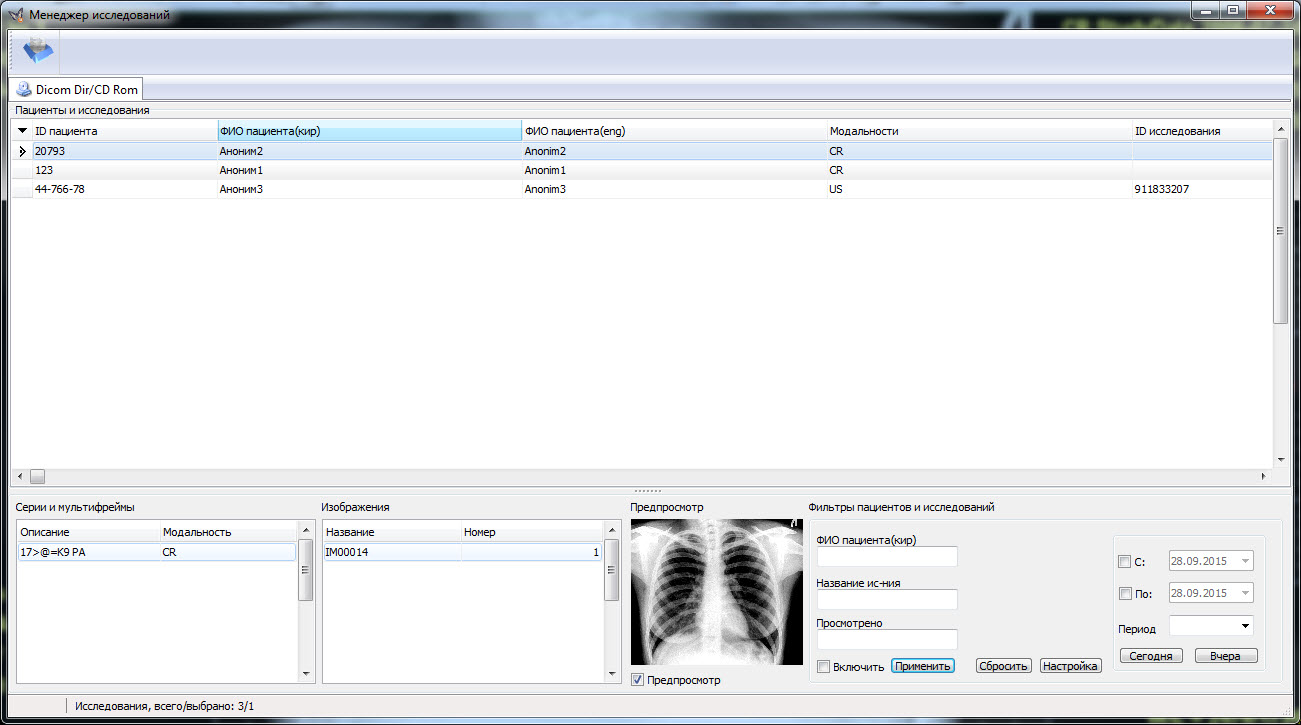Image resolution: width=1301 pixels, height=725 pixels.
Task: Click the Anonim3 english name cell
Action: pyautogui.click(x=674, y=189)
